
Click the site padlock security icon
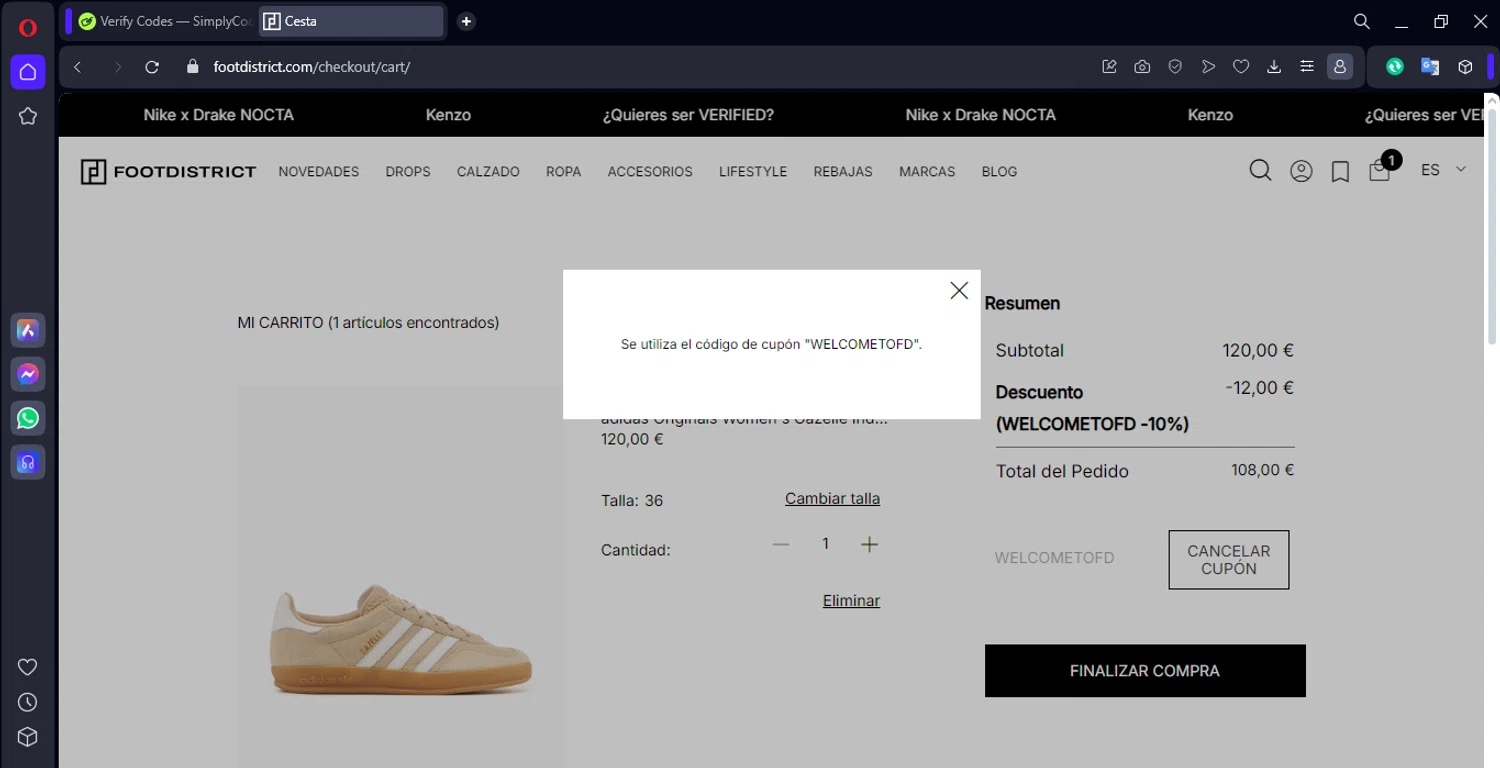coord(193,67)
